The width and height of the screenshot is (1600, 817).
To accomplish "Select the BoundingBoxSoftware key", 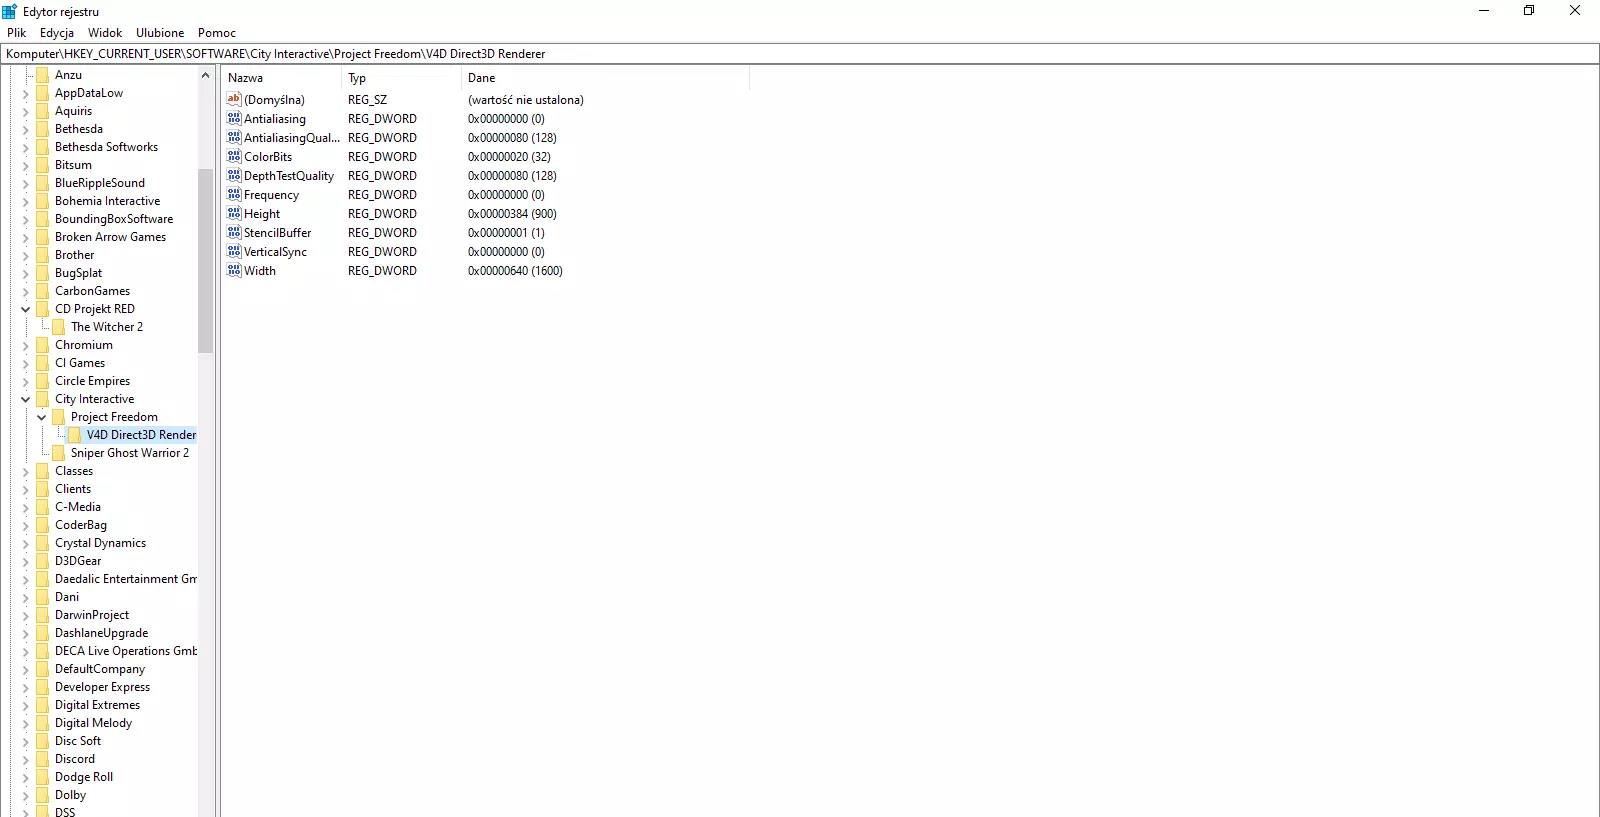I will (x=114, y=219).
